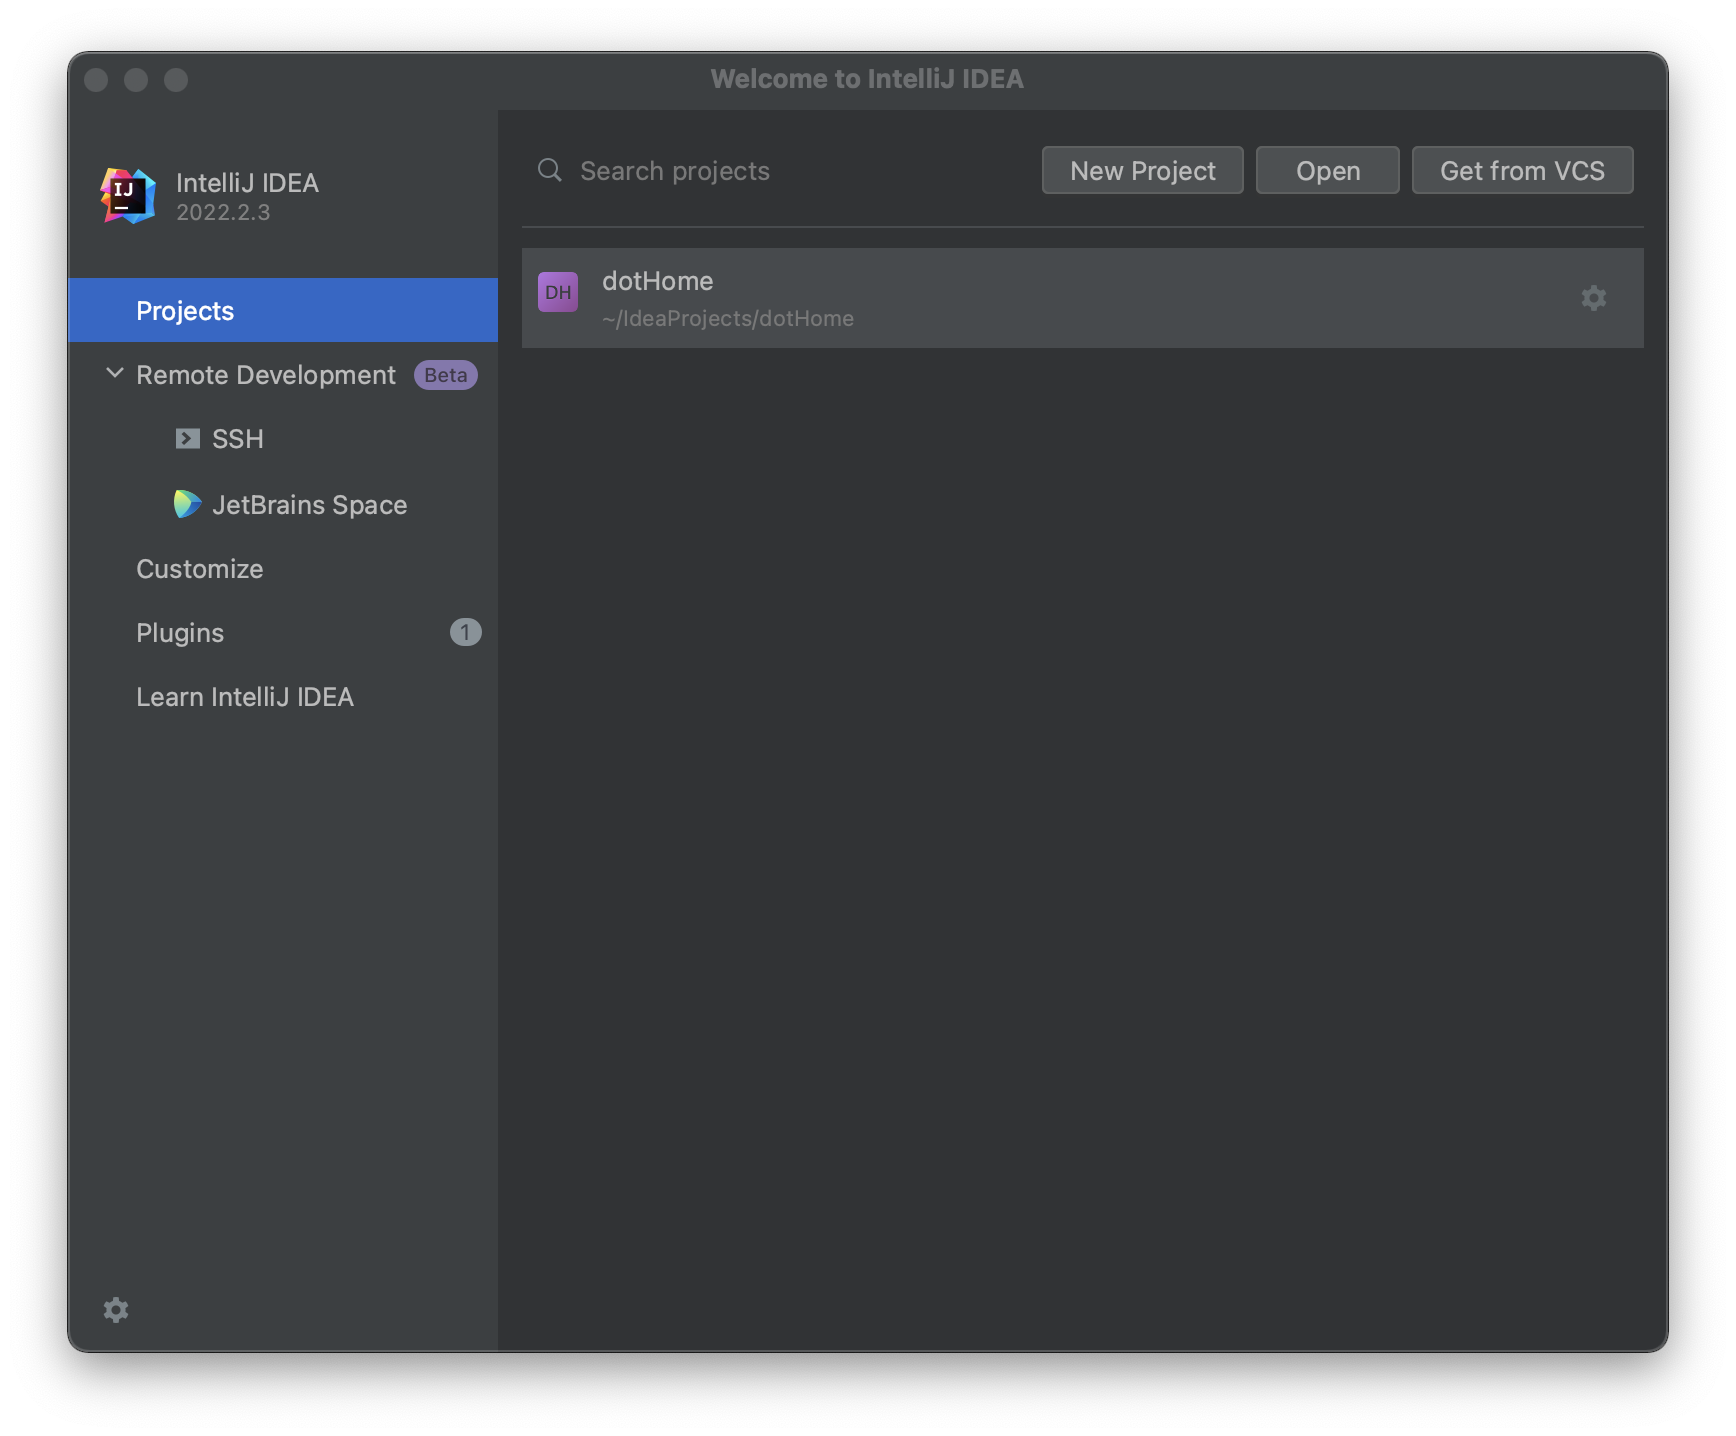Viewport: 1736px width, 1436px height.
Task: Select the Projects tab
Action: pos(283,310)
